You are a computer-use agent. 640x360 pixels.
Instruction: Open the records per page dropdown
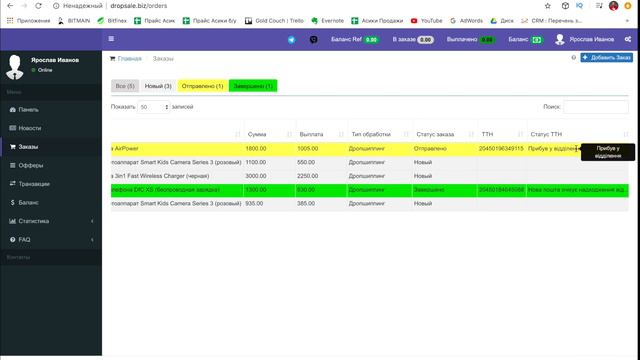[x=153, y=107]
